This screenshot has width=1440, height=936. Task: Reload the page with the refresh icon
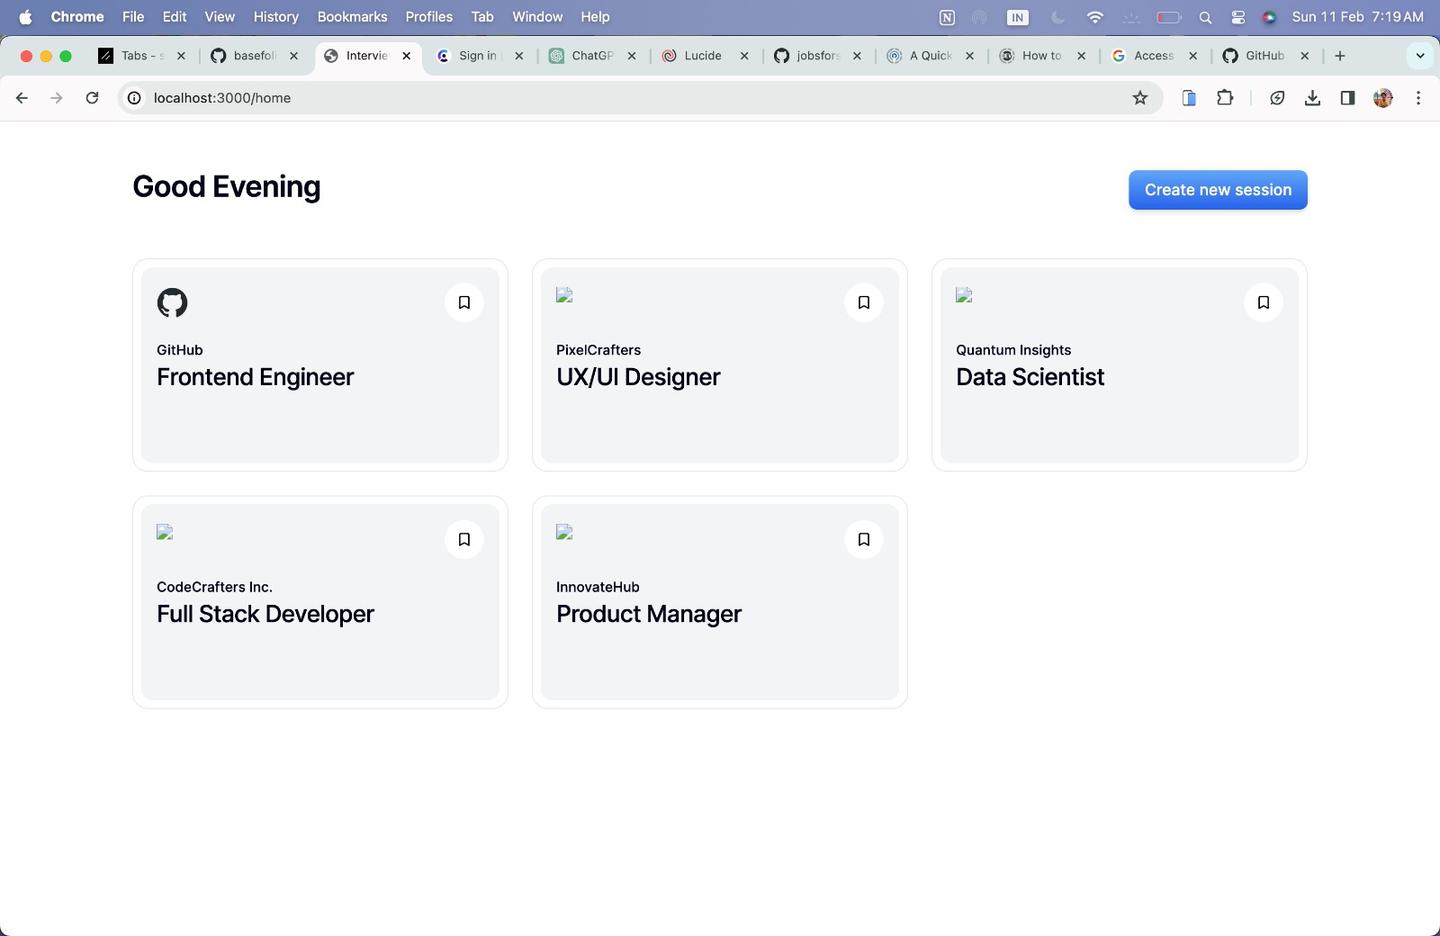(x=92, y=98)
